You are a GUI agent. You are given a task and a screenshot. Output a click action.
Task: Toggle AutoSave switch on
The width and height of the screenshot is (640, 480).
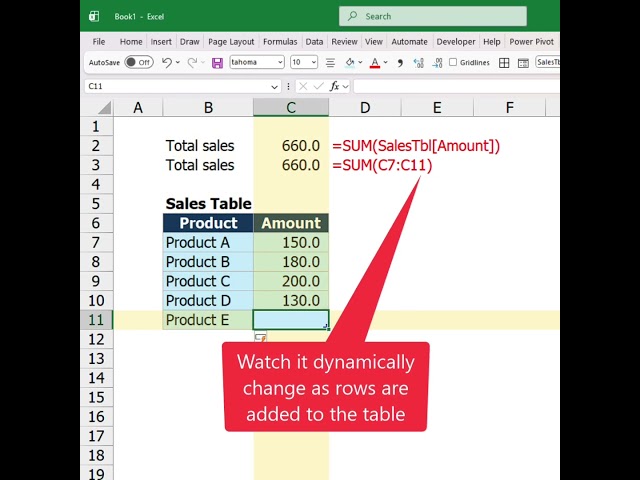pos(139,62)
